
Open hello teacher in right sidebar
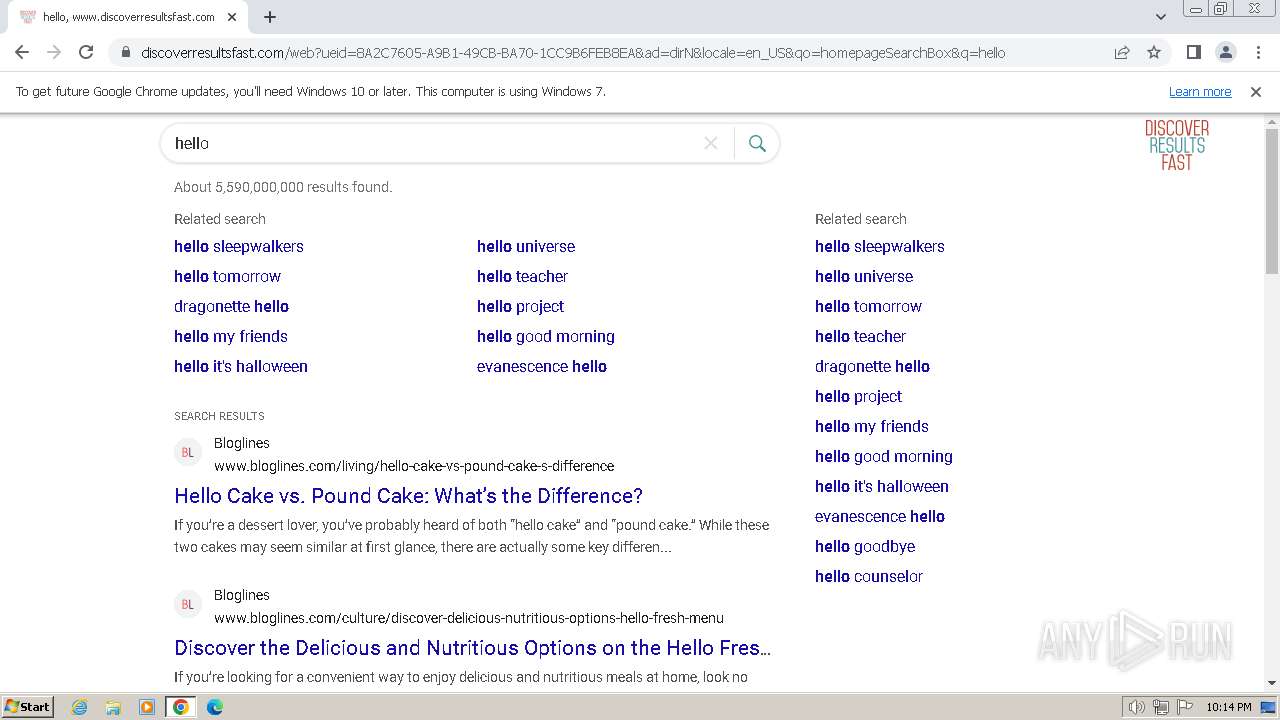coord(860,336)
